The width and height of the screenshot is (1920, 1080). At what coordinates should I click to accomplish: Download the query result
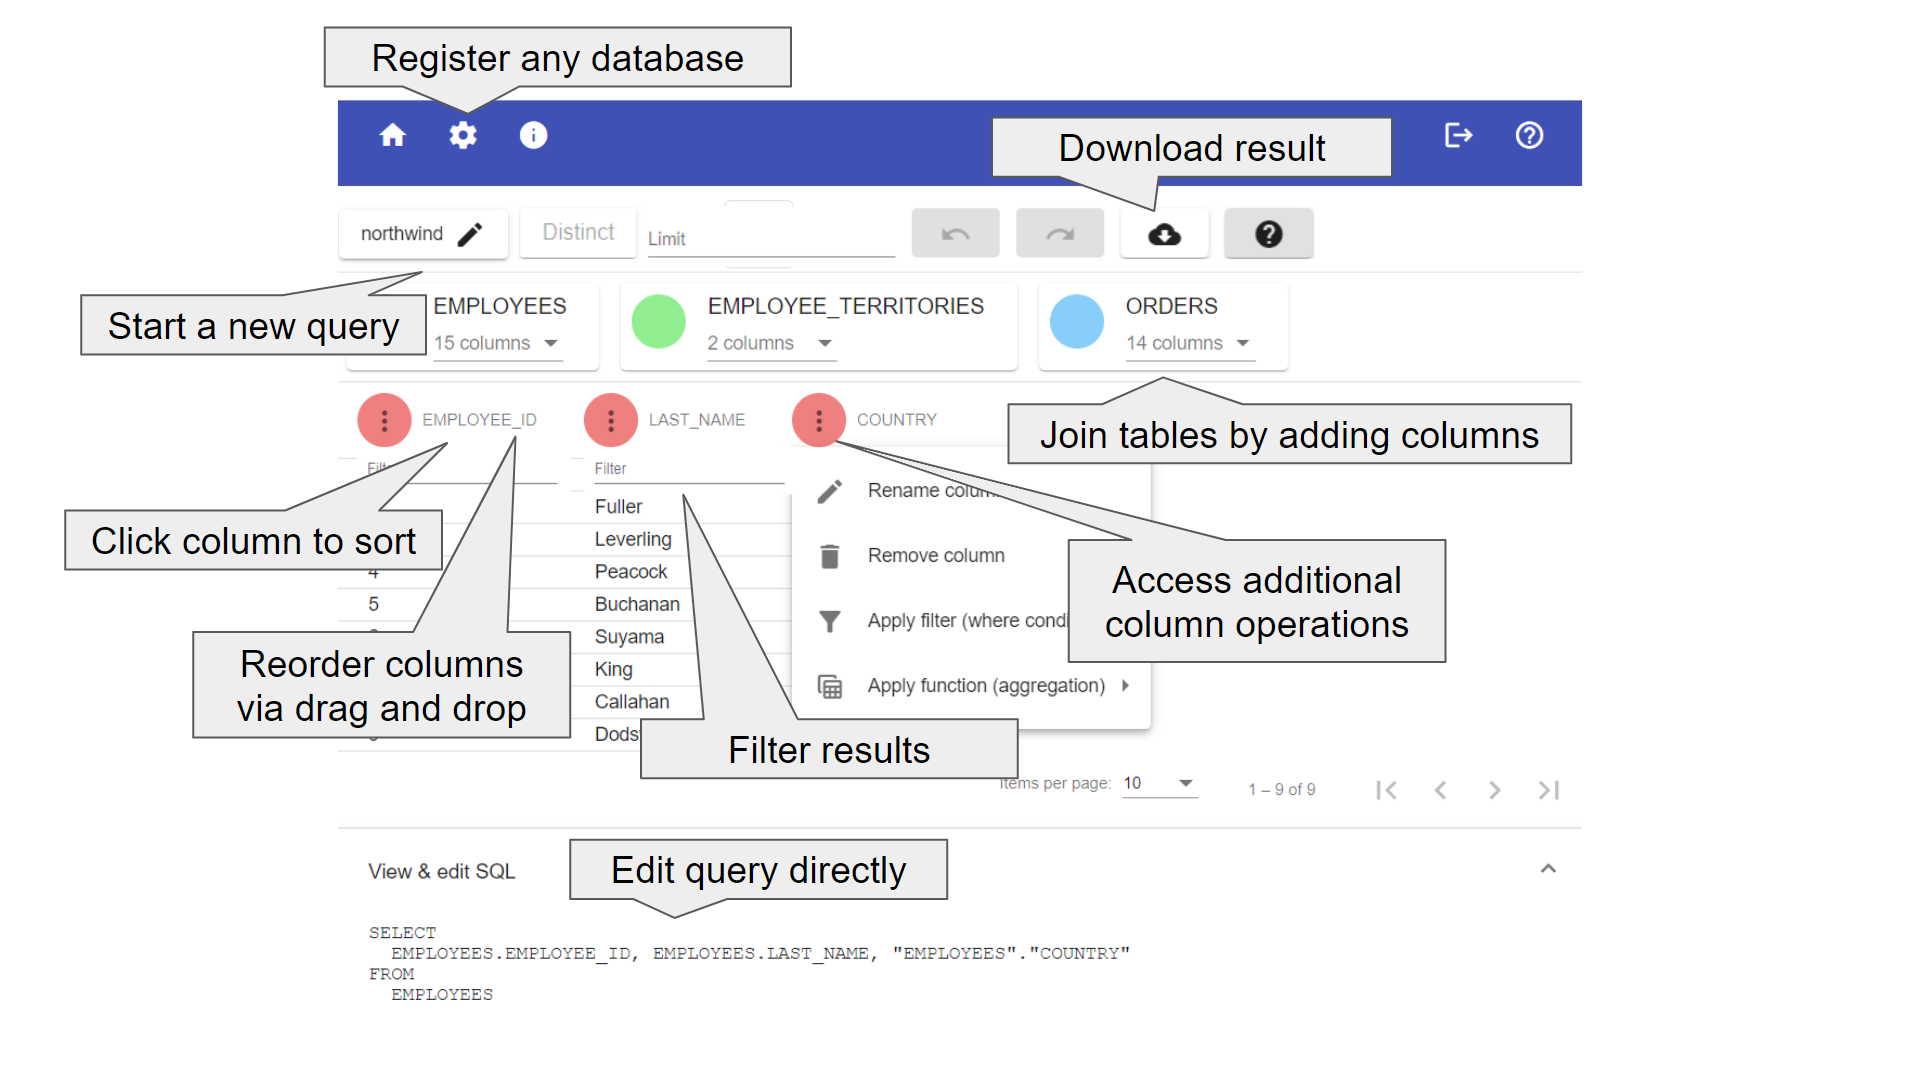tap(1164, 233)
